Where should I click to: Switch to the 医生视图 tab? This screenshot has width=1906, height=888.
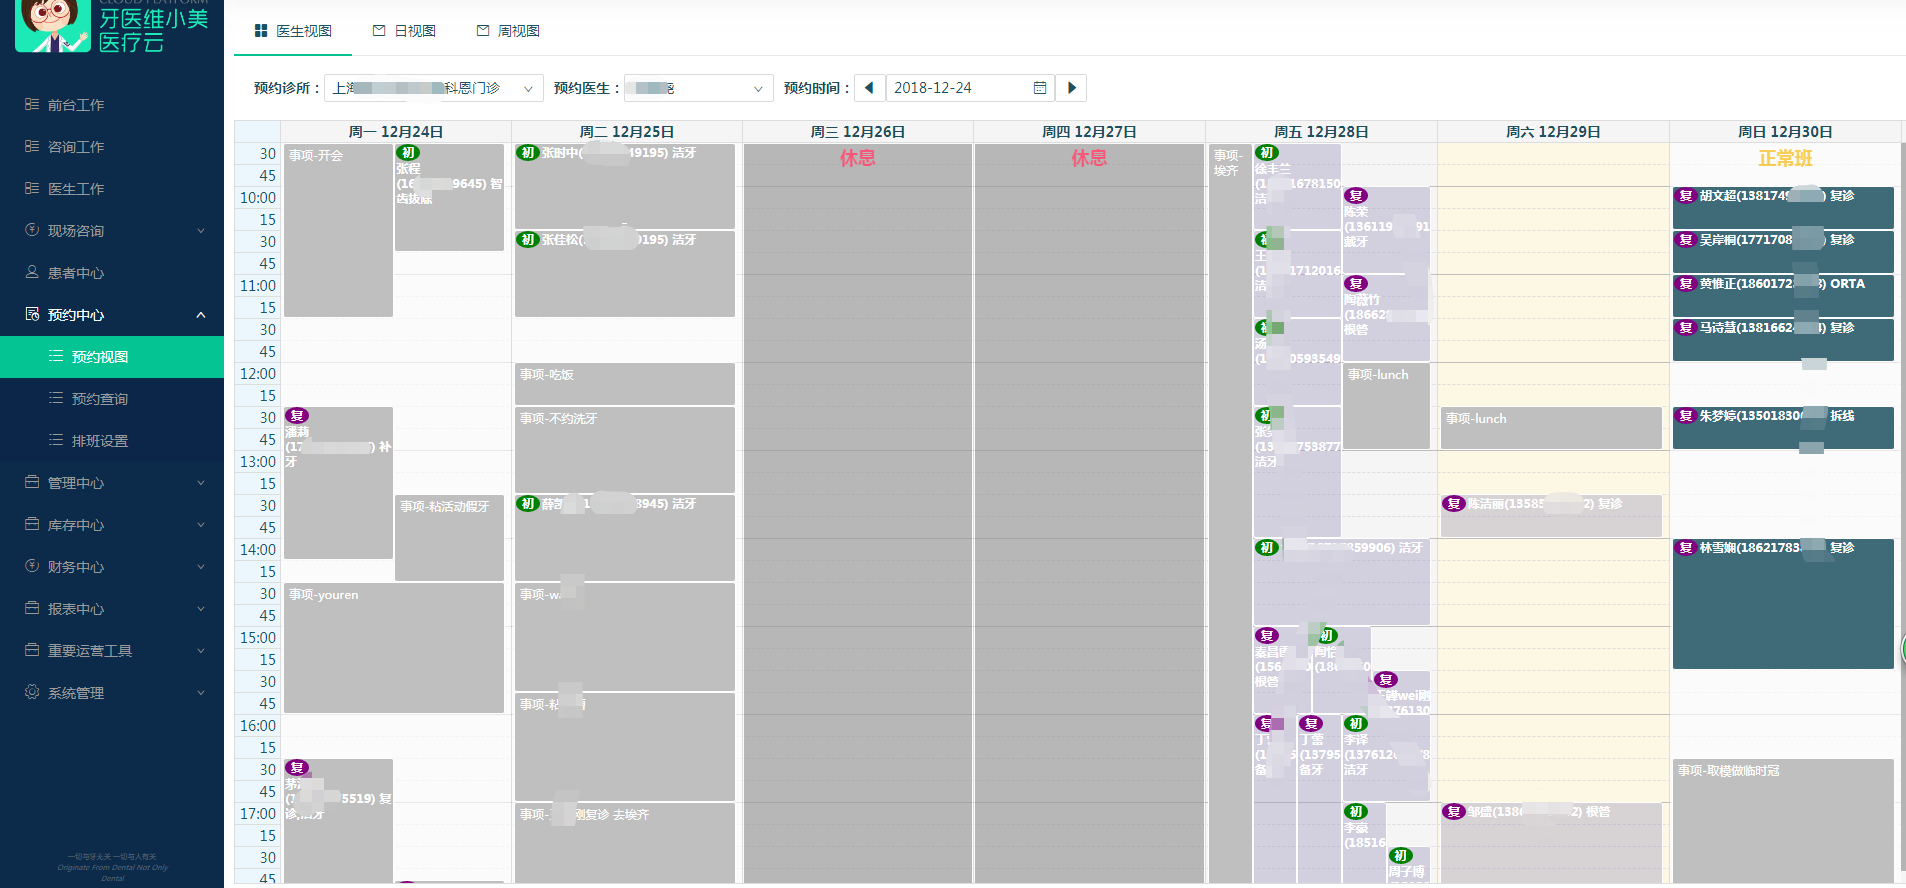(293, 31)
